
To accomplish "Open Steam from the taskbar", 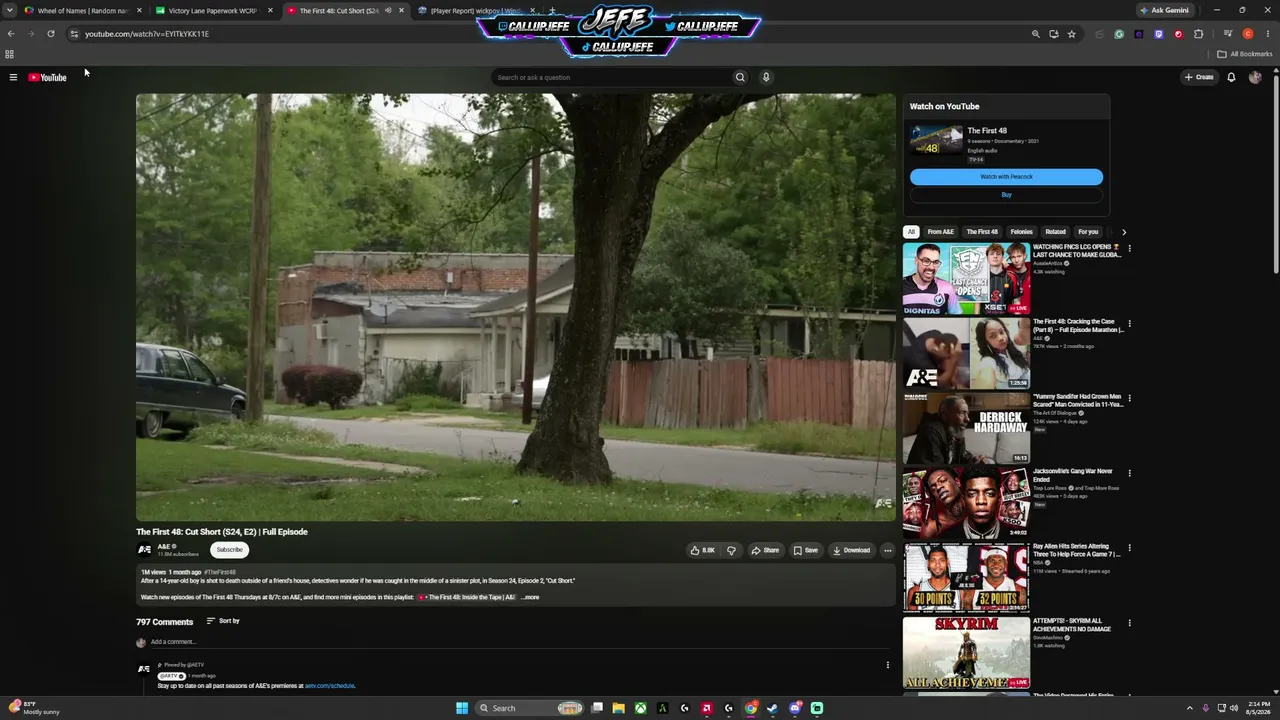I will pyautogui.click(x=773, y=708).
